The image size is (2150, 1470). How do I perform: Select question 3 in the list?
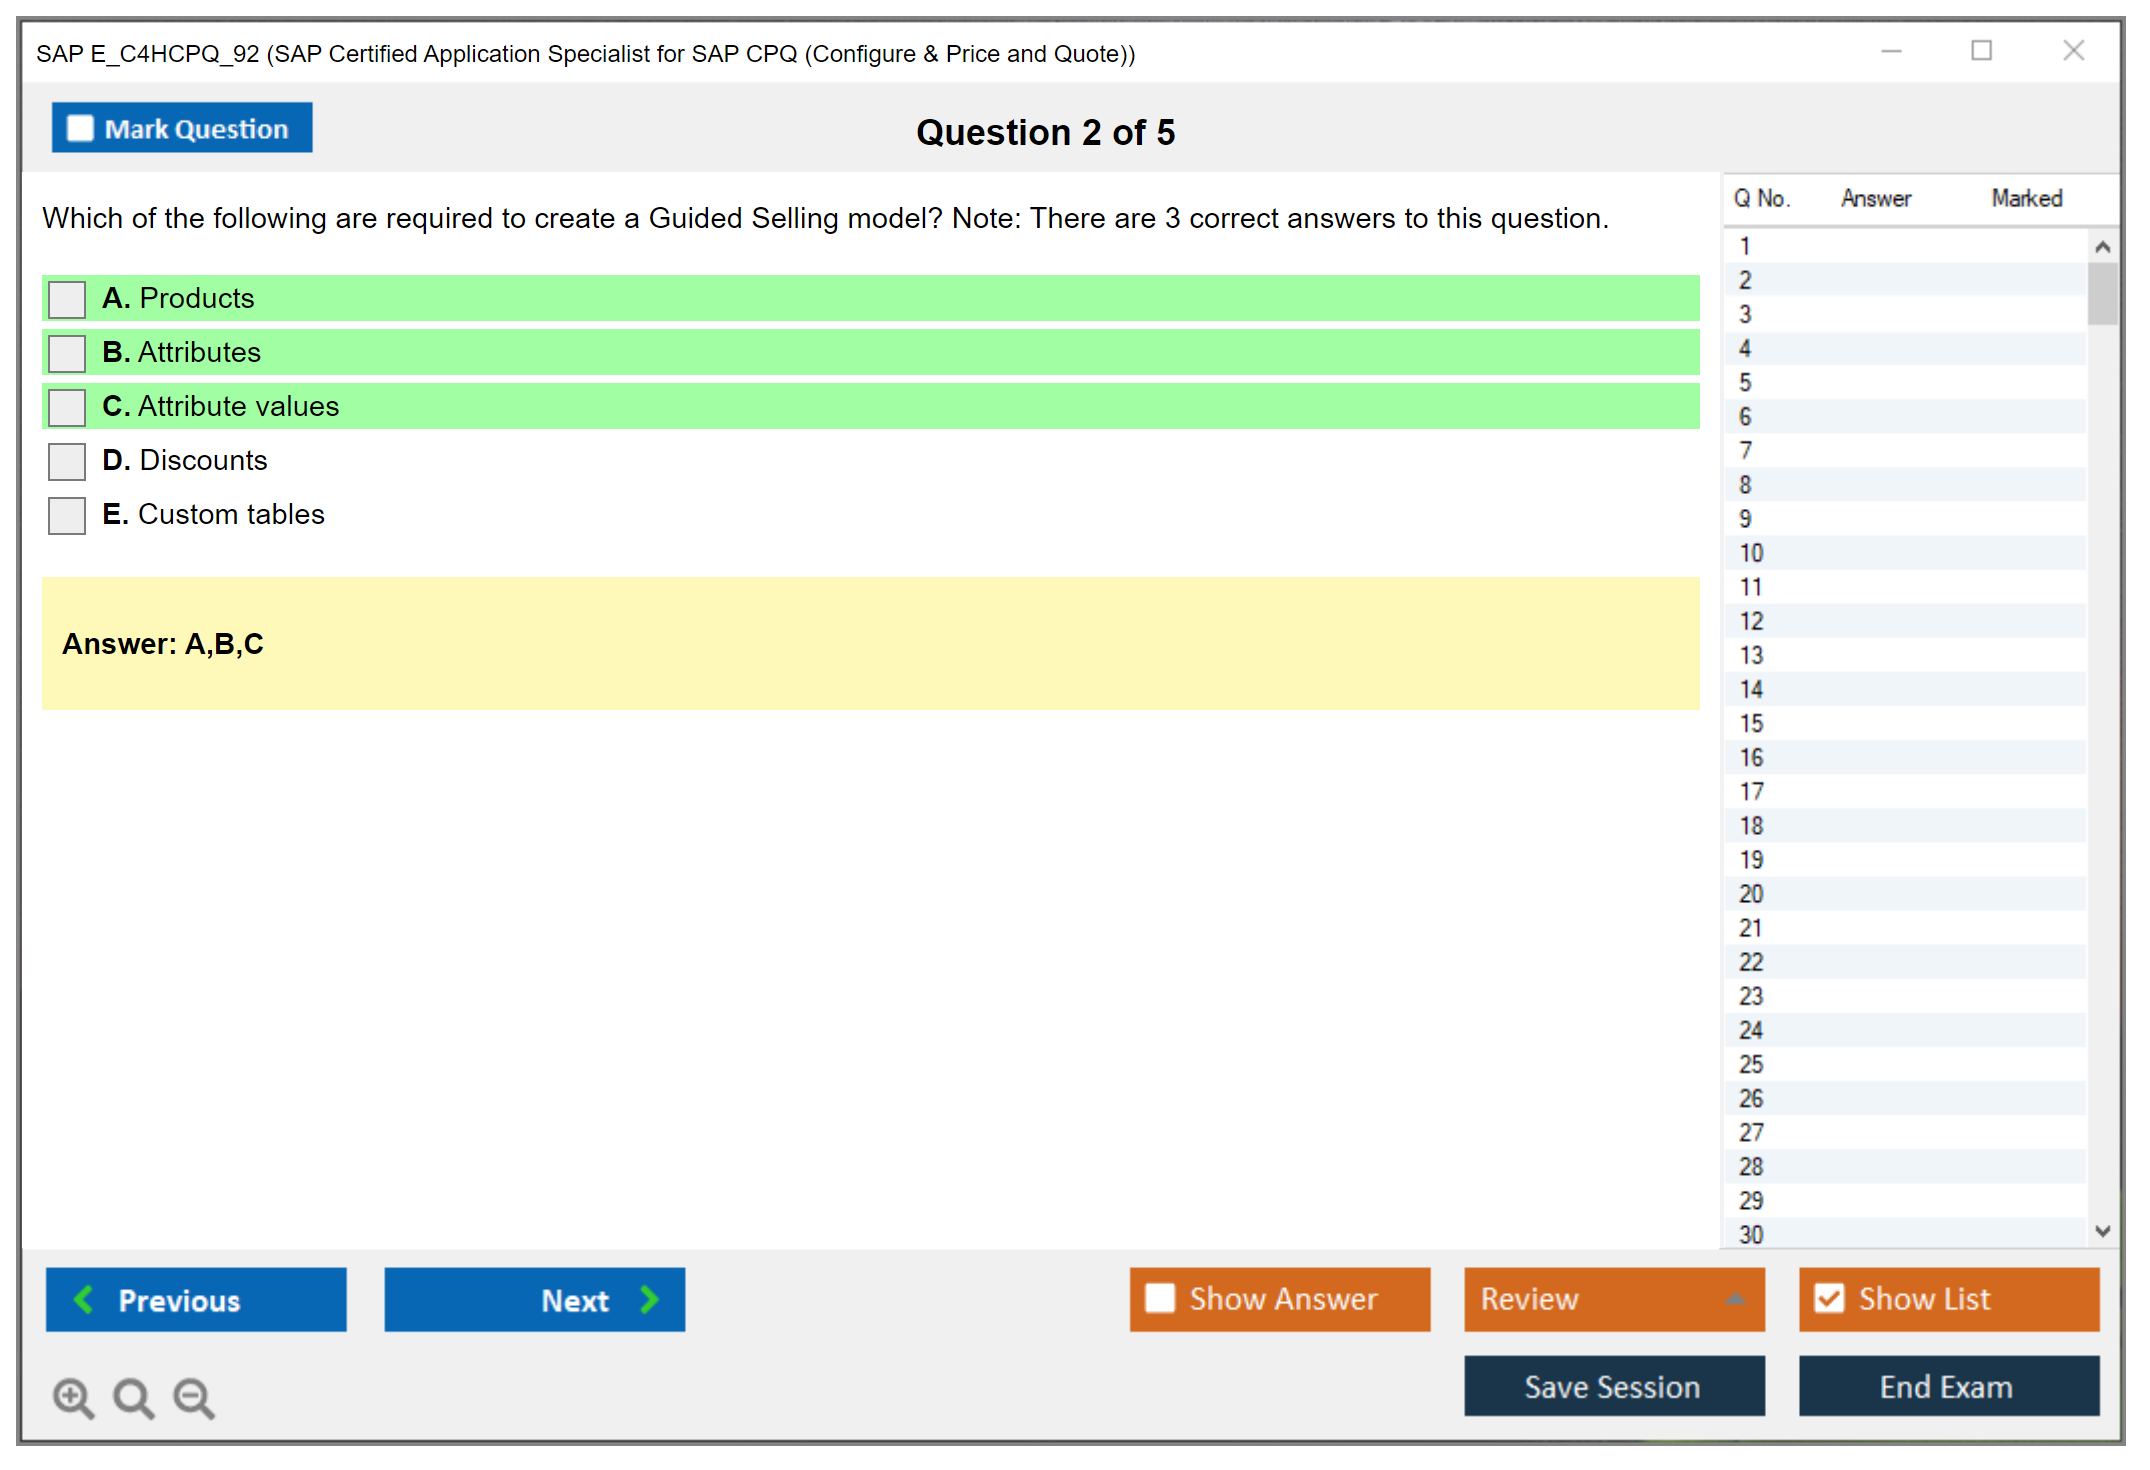pyautogui.click(x=1745, y=314)
